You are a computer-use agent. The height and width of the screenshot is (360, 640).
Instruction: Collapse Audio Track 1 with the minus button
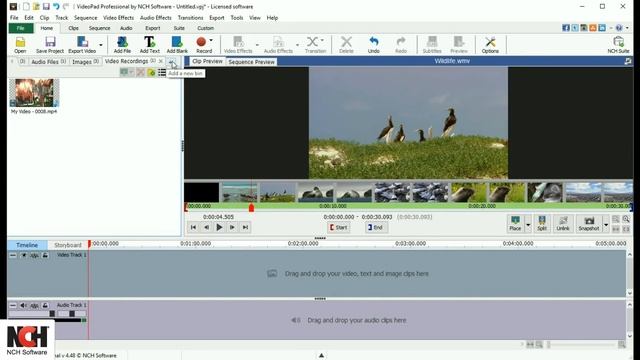13,305
